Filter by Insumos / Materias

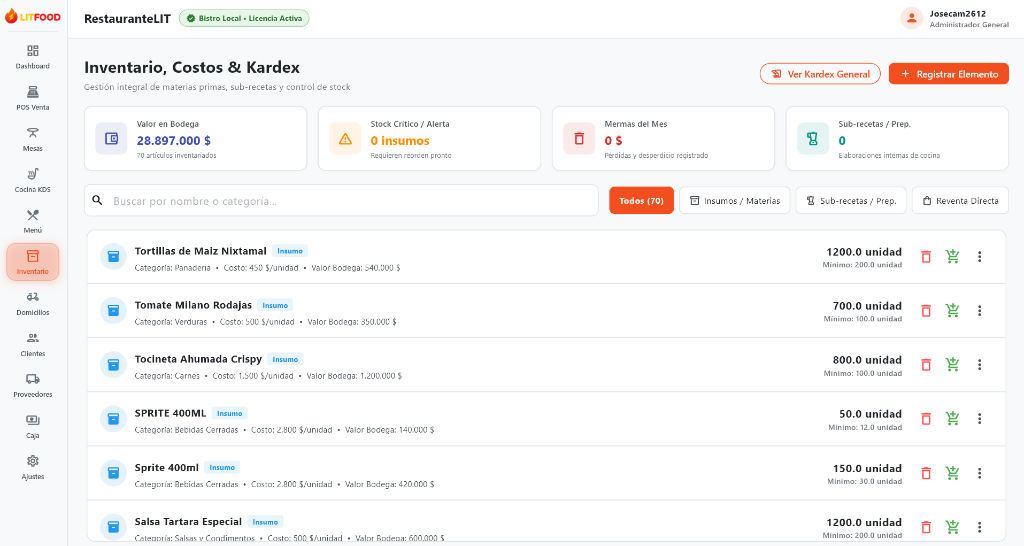click(735, 201)
